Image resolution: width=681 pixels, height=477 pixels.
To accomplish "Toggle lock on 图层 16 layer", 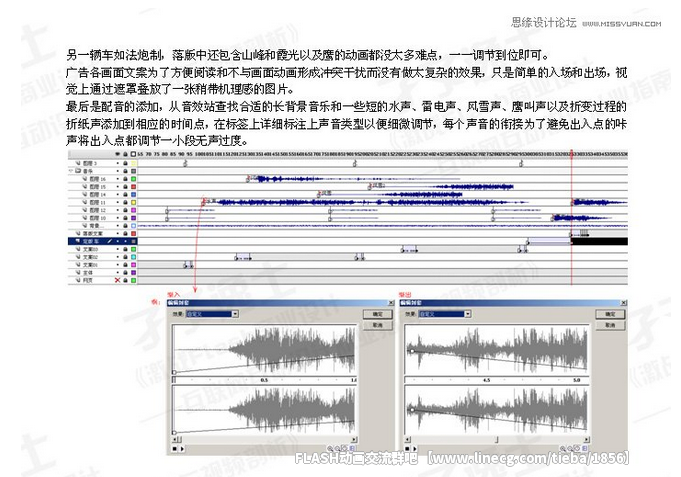I will coord(125,179).
